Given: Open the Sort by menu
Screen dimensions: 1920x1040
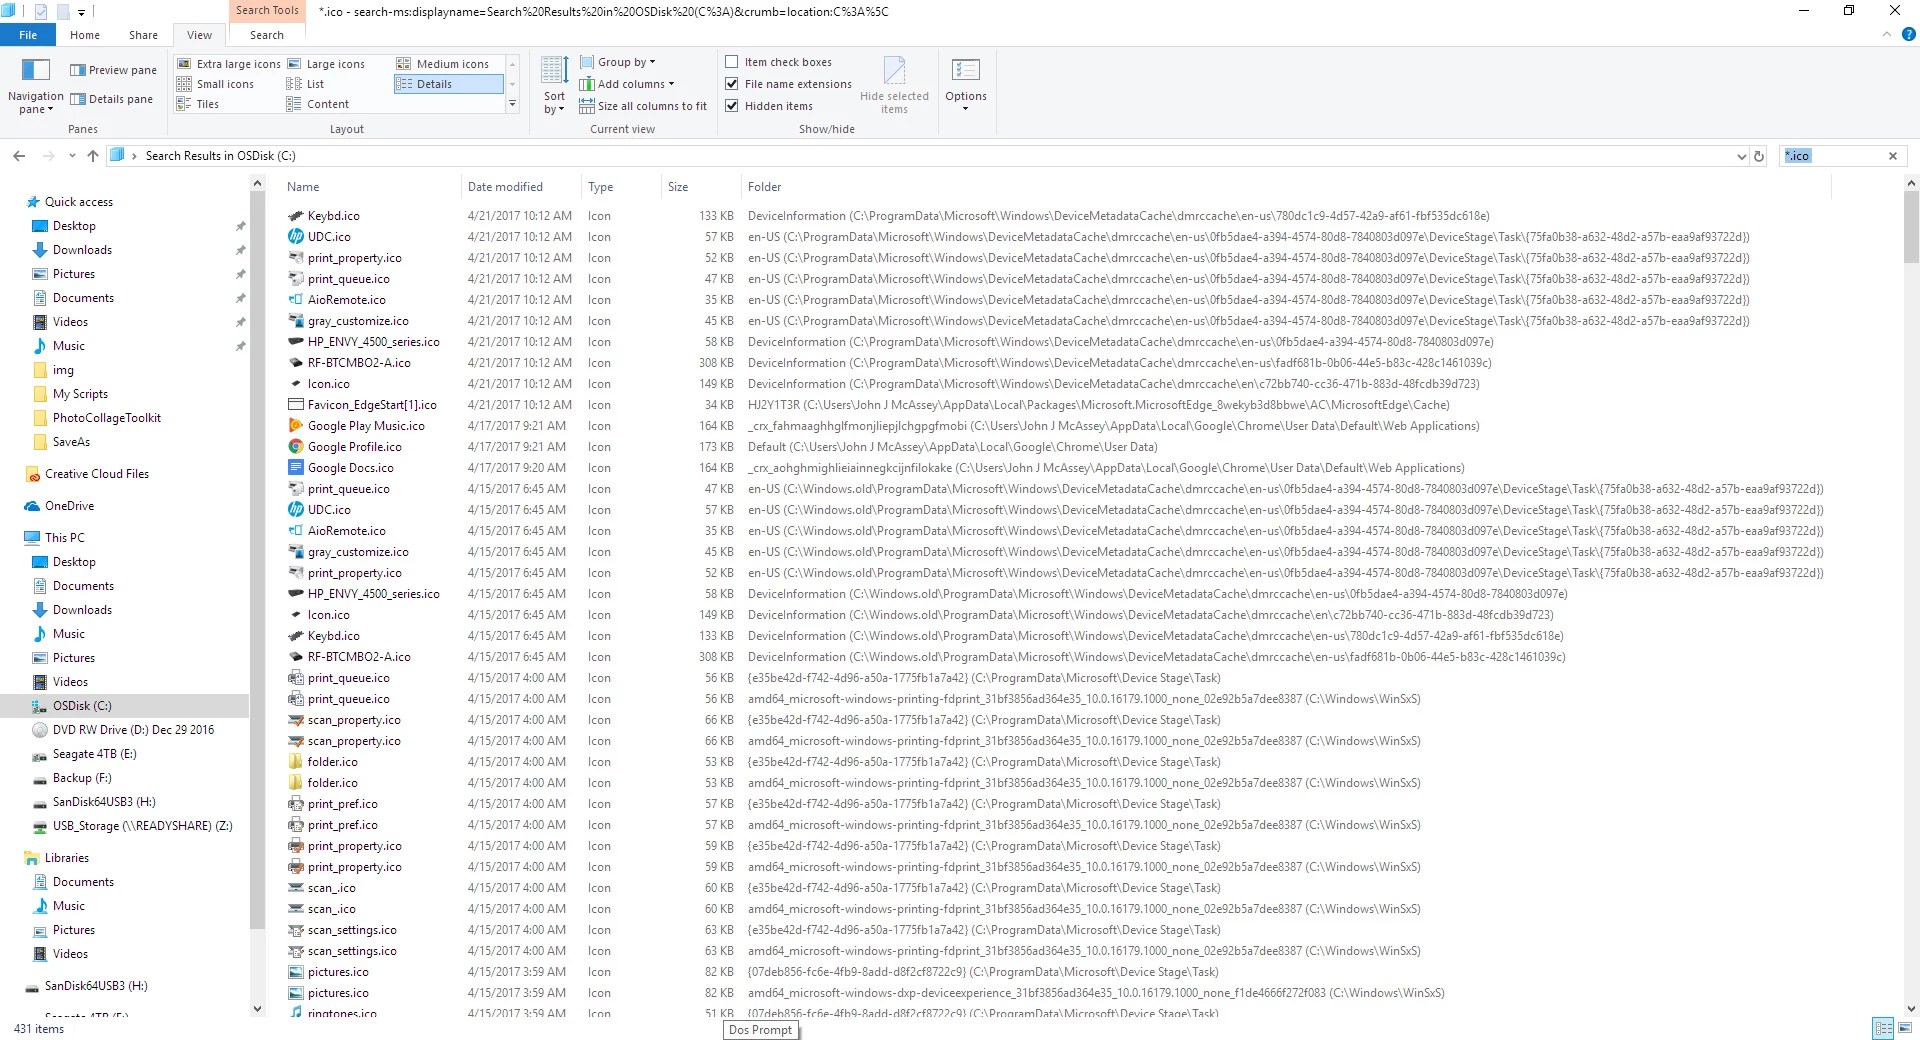Looking at the screenshot, I should pos(554,86).
